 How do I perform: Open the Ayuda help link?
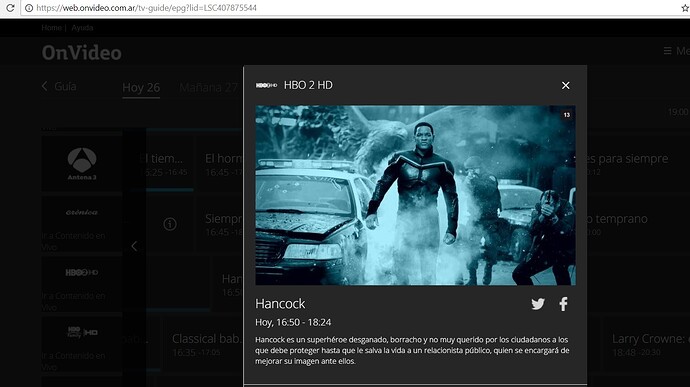click(82, 28)
